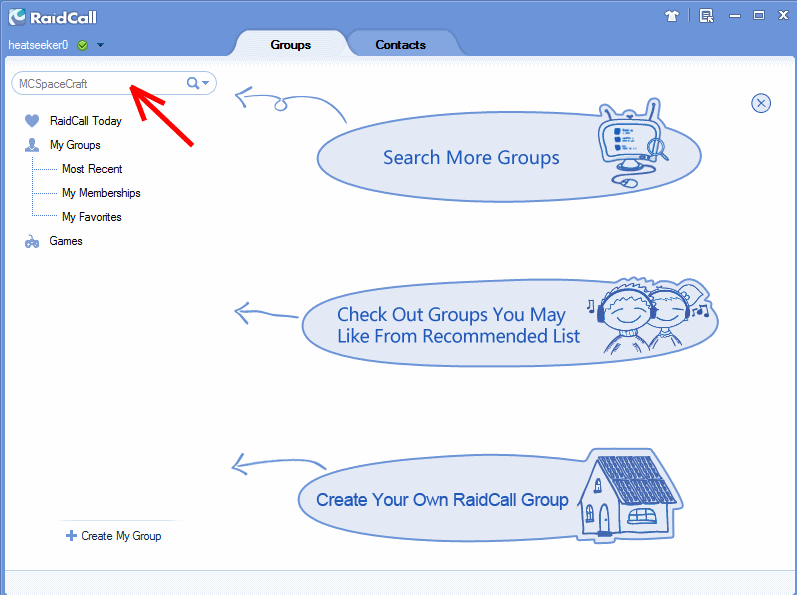Maximize the RaidCall window
The width and height of the screenshot is (797, 595).
[758, 15]
